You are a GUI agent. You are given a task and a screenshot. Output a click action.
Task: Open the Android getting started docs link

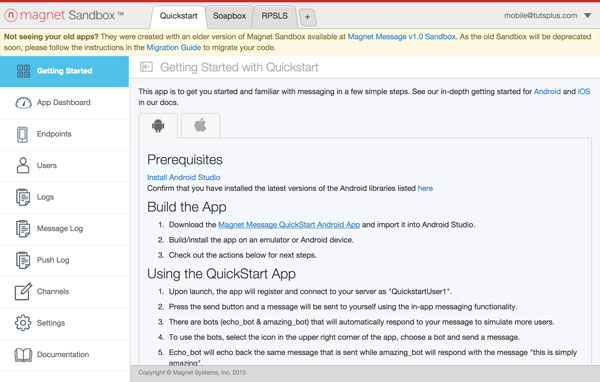tap(547, 91)
